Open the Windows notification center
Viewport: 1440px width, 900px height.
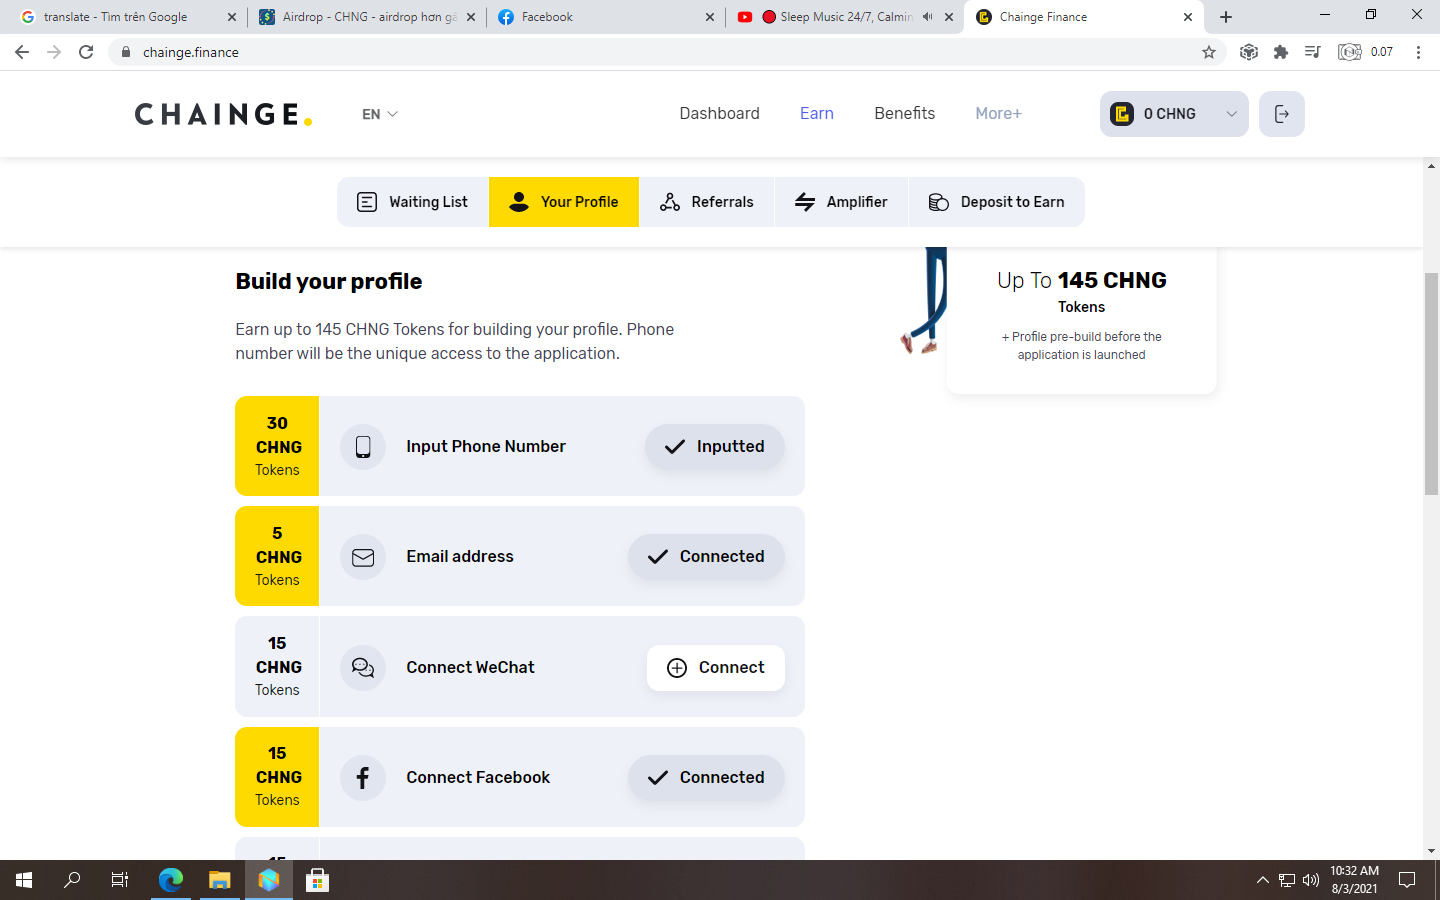pos(1407,880)
